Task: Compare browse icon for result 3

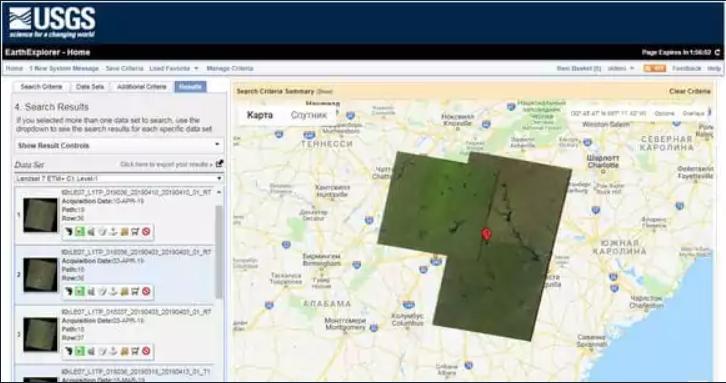Action: click(91, 351)
